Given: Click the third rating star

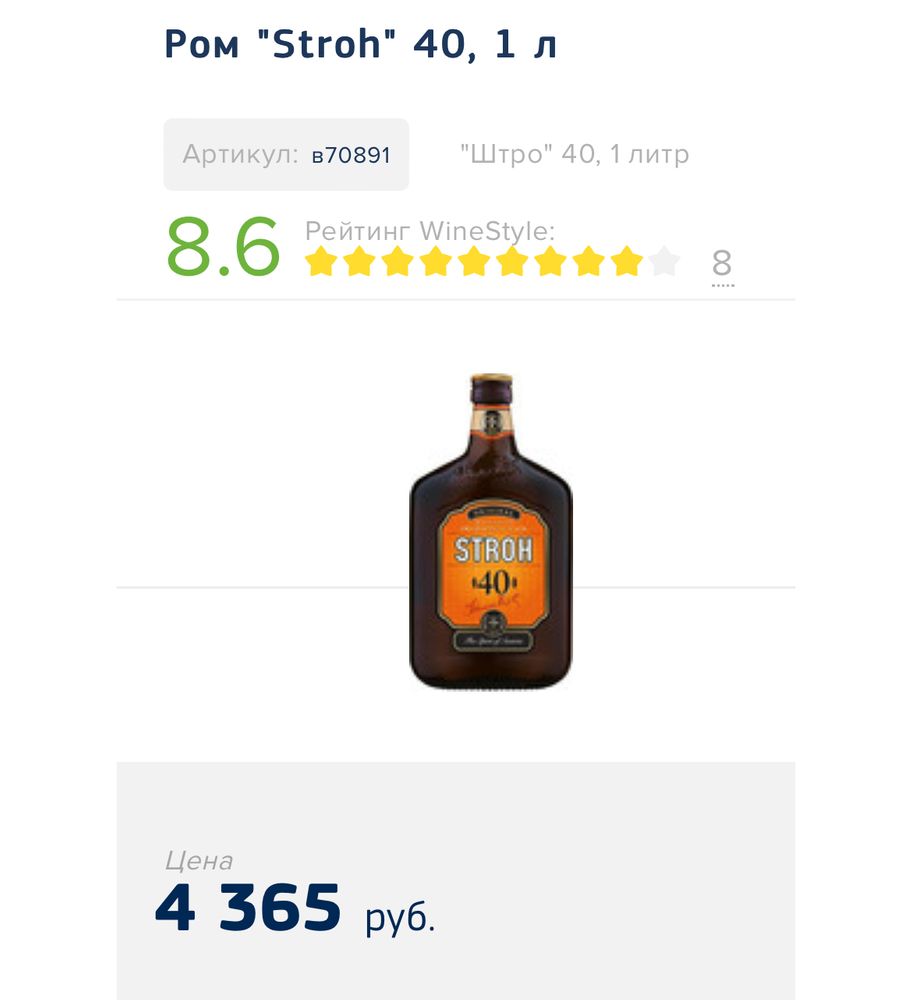Looking at the screenshot, I should click(396, 262).
